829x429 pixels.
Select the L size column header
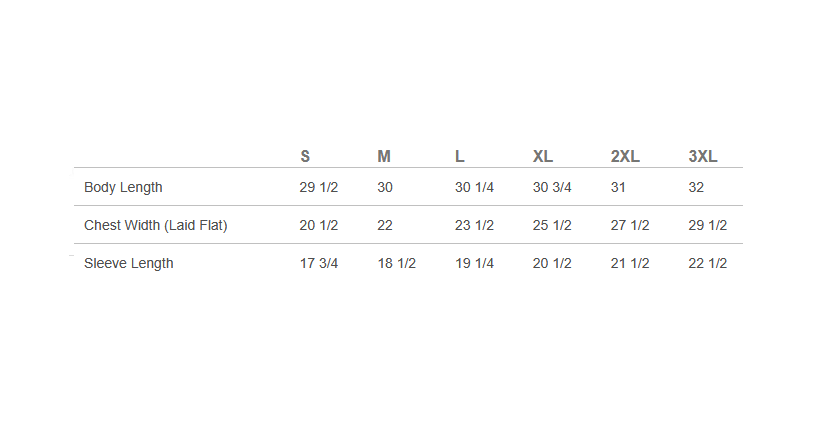[x=460, y=156]
